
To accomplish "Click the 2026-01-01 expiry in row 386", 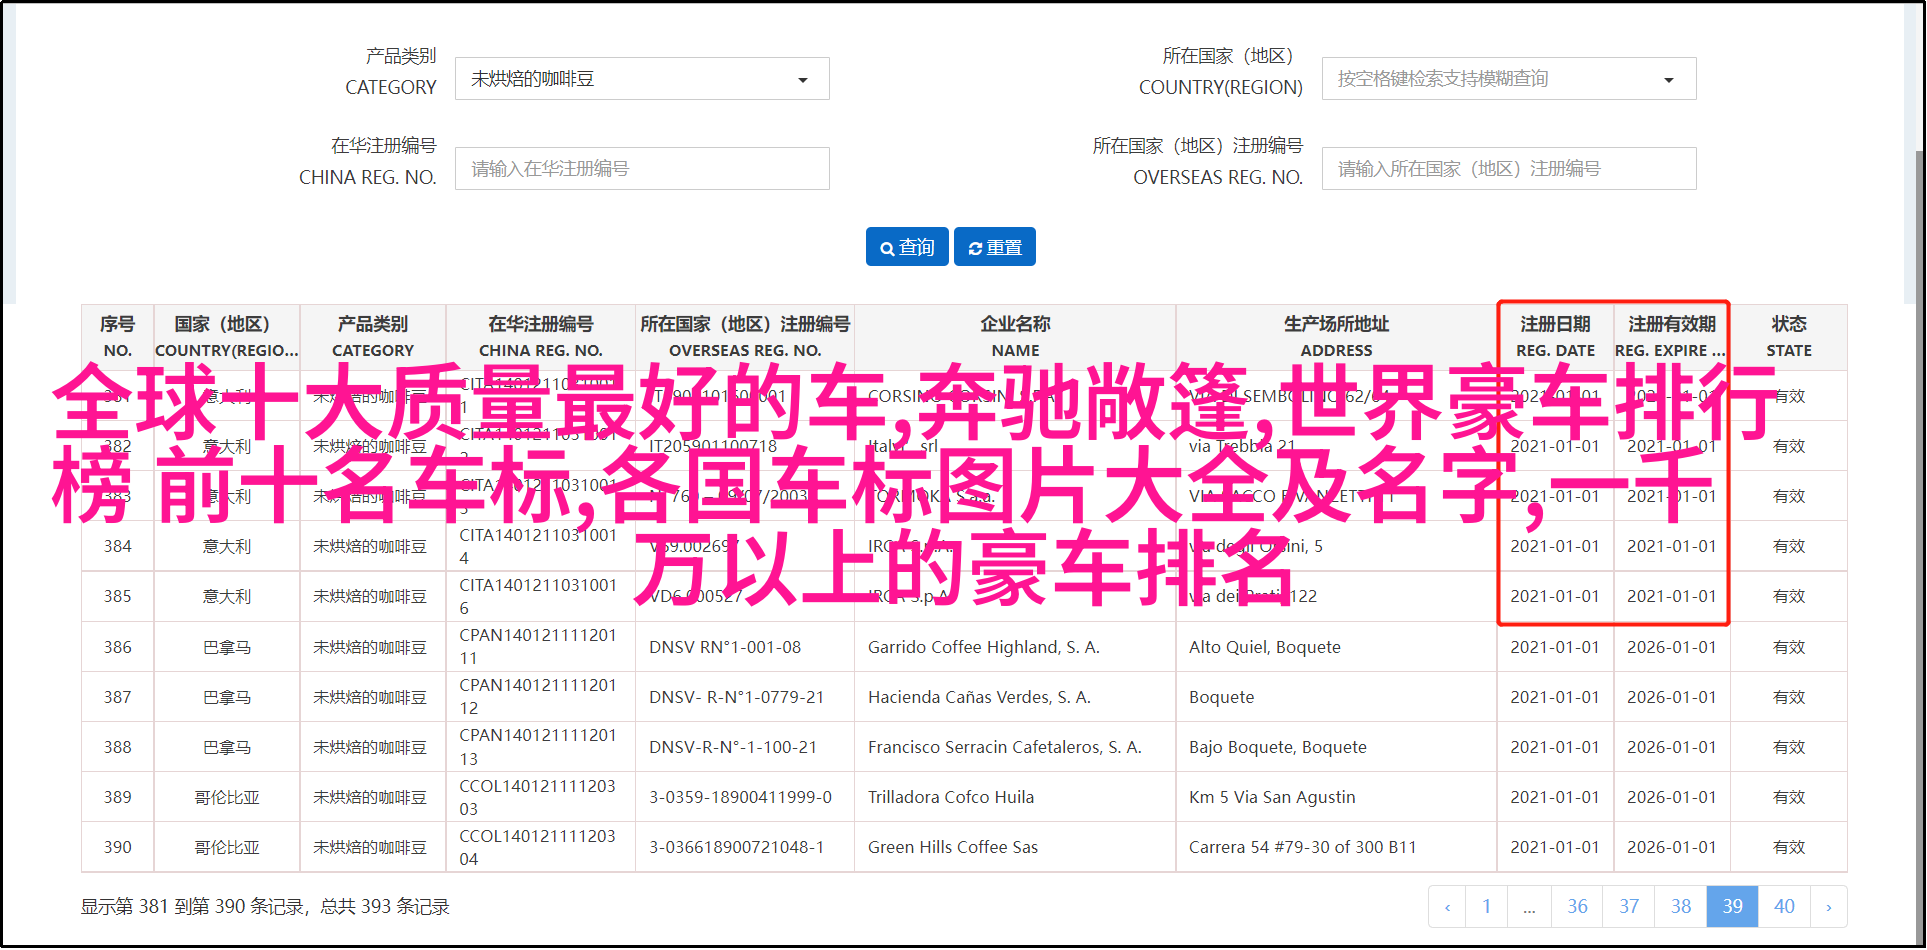I will coord(1672,647).
